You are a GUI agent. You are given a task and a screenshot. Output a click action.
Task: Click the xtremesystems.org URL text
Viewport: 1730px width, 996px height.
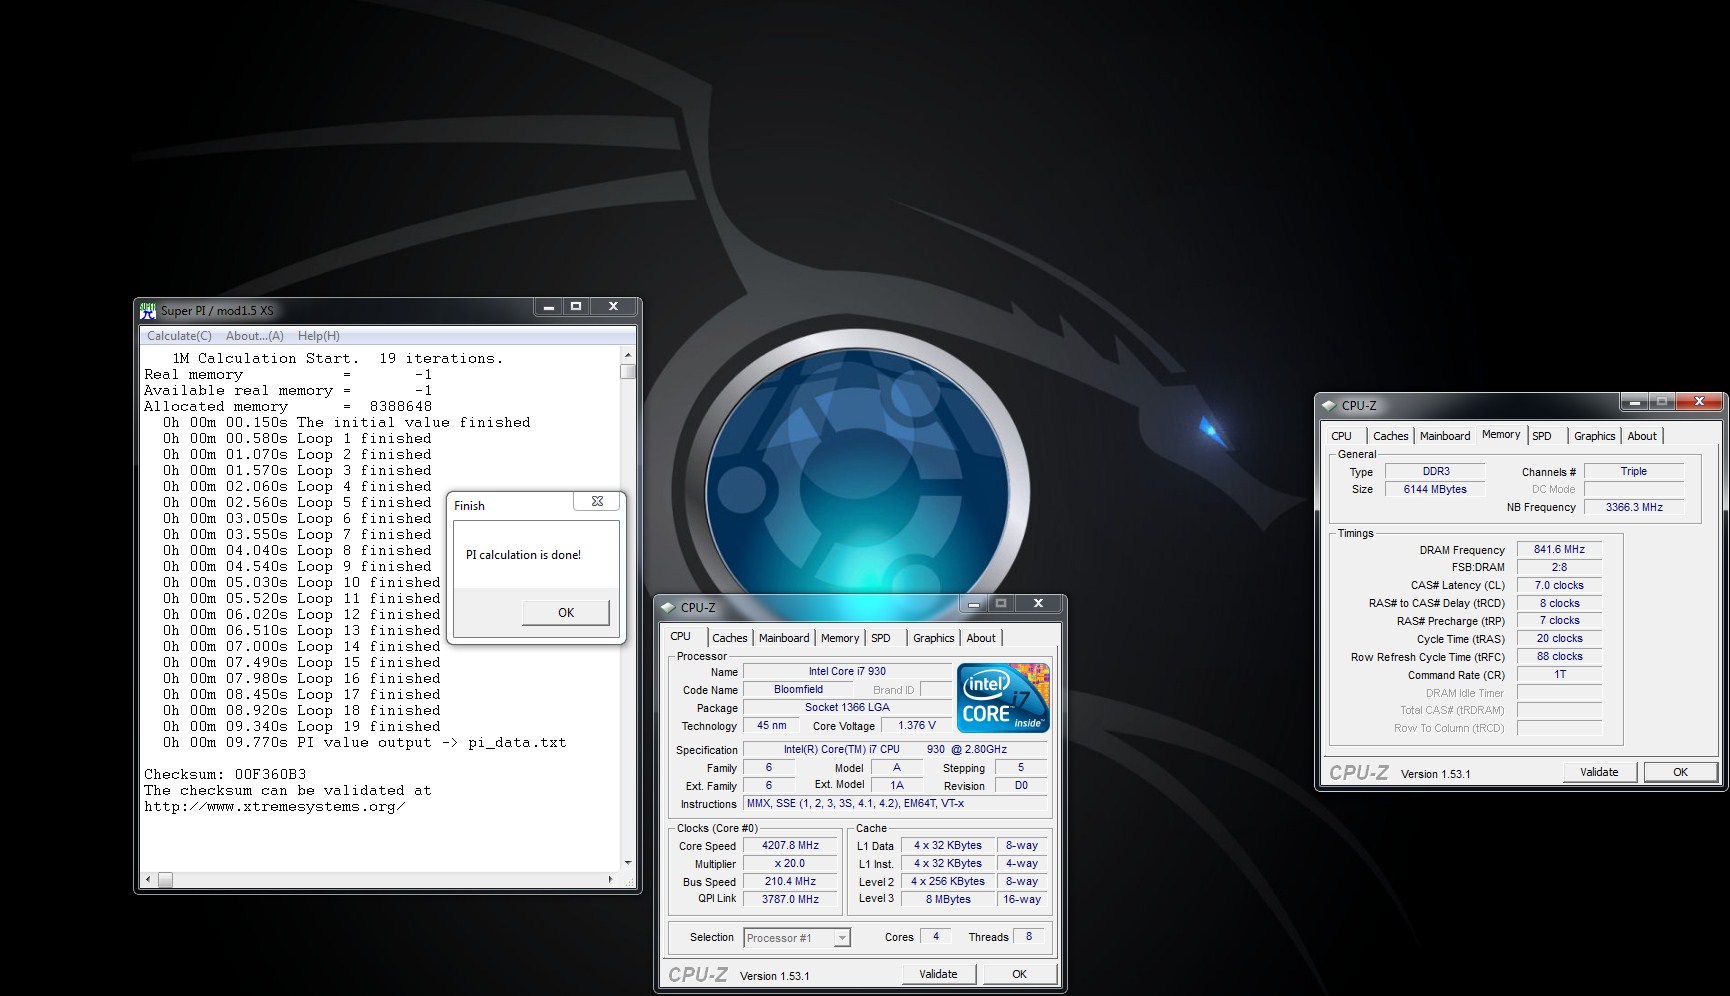tap(274, 807)
